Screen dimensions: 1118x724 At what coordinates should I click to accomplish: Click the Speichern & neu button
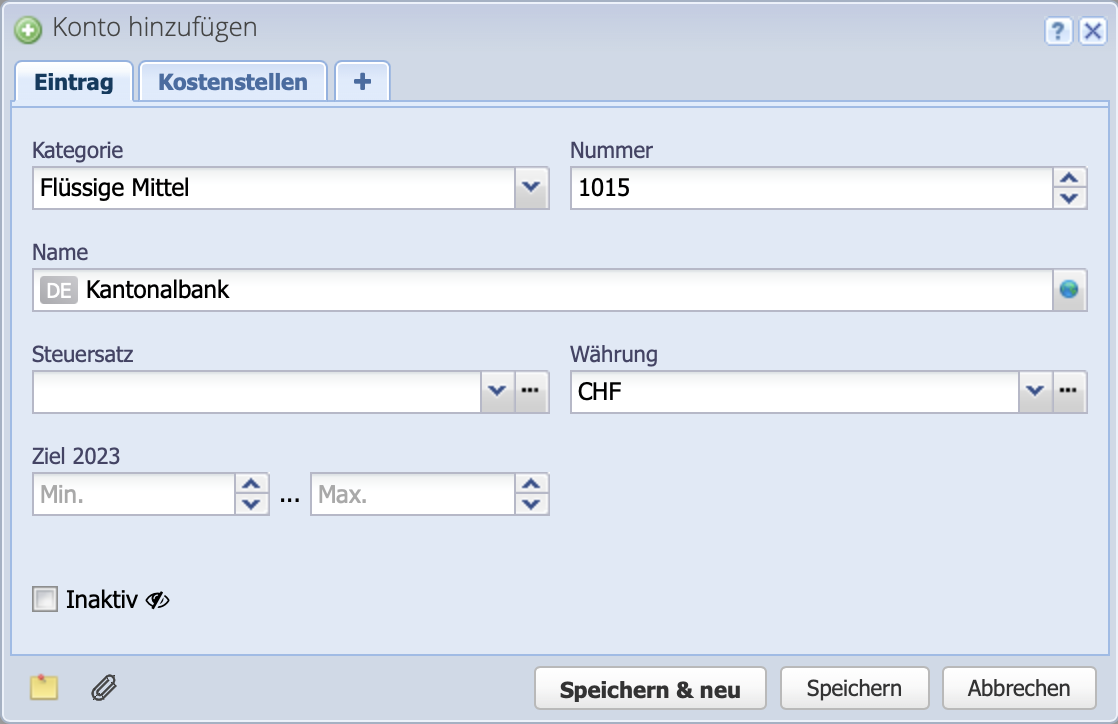(x=650, y=688)
